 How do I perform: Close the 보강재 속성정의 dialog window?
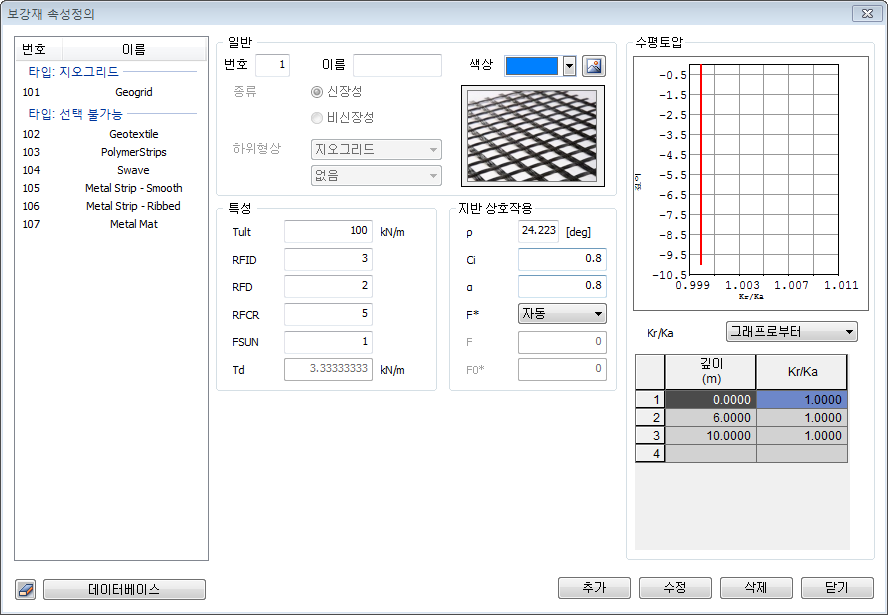pyautogui.click(x=865, y=13)
